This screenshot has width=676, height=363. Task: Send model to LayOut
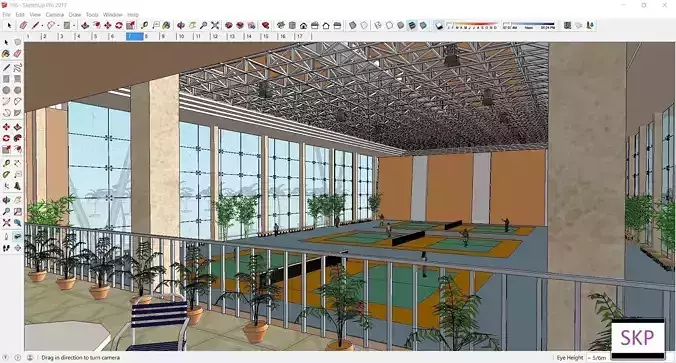(251, 25)
